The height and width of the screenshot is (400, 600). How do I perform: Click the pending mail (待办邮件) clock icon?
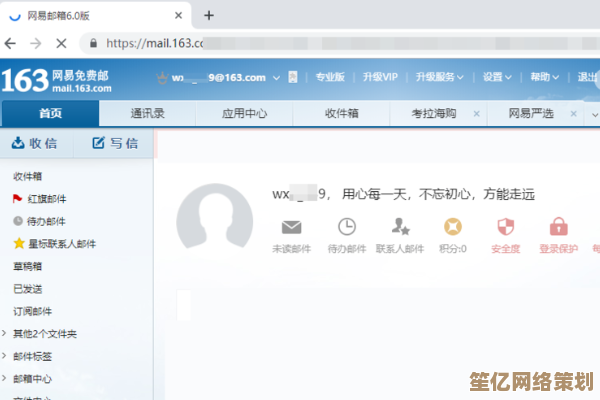click(347, 227)
